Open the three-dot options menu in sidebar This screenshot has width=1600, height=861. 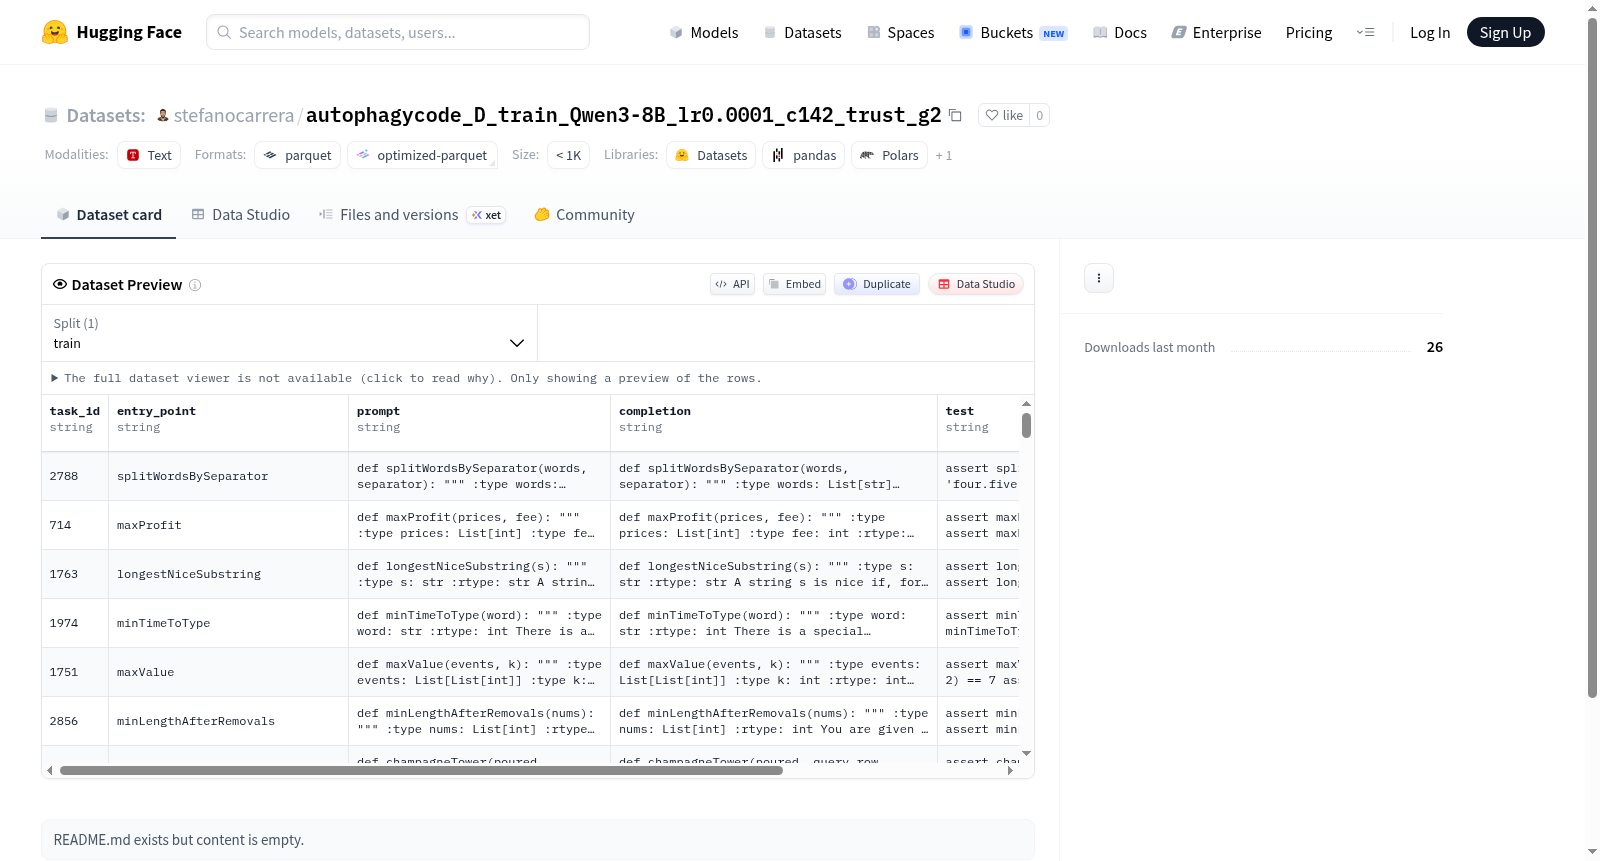pyautogui.click(x=1099, y=278)
